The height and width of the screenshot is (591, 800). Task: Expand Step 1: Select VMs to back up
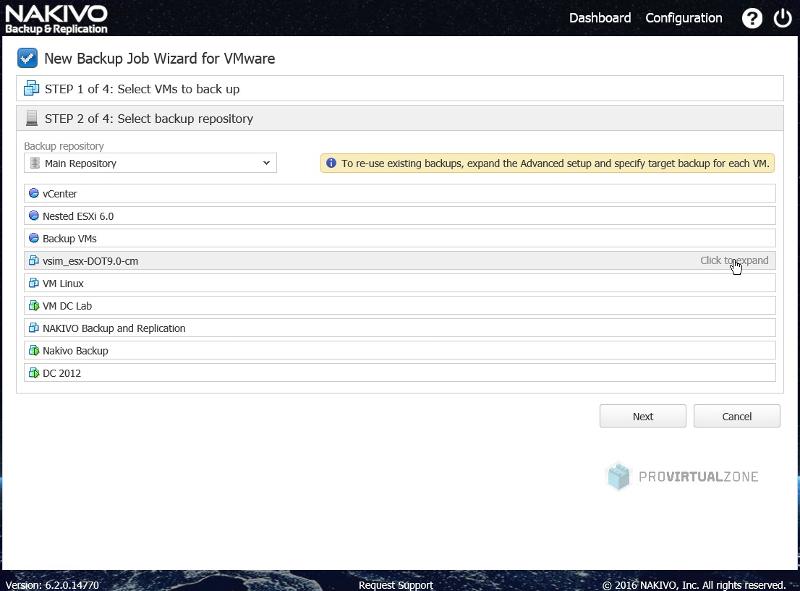[399, 88]
